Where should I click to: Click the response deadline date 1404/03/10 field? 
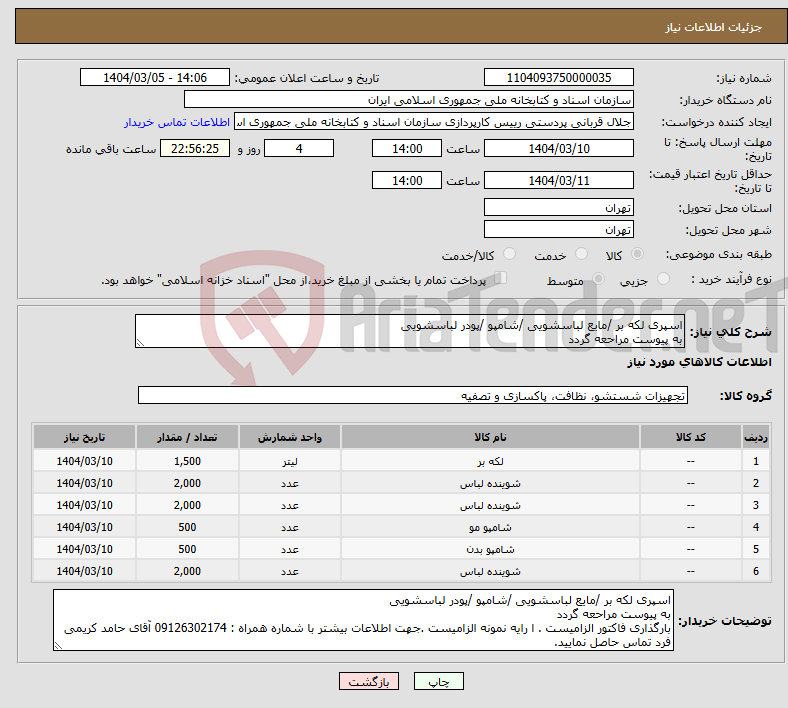pyautogui.click(x=558, y=149)
